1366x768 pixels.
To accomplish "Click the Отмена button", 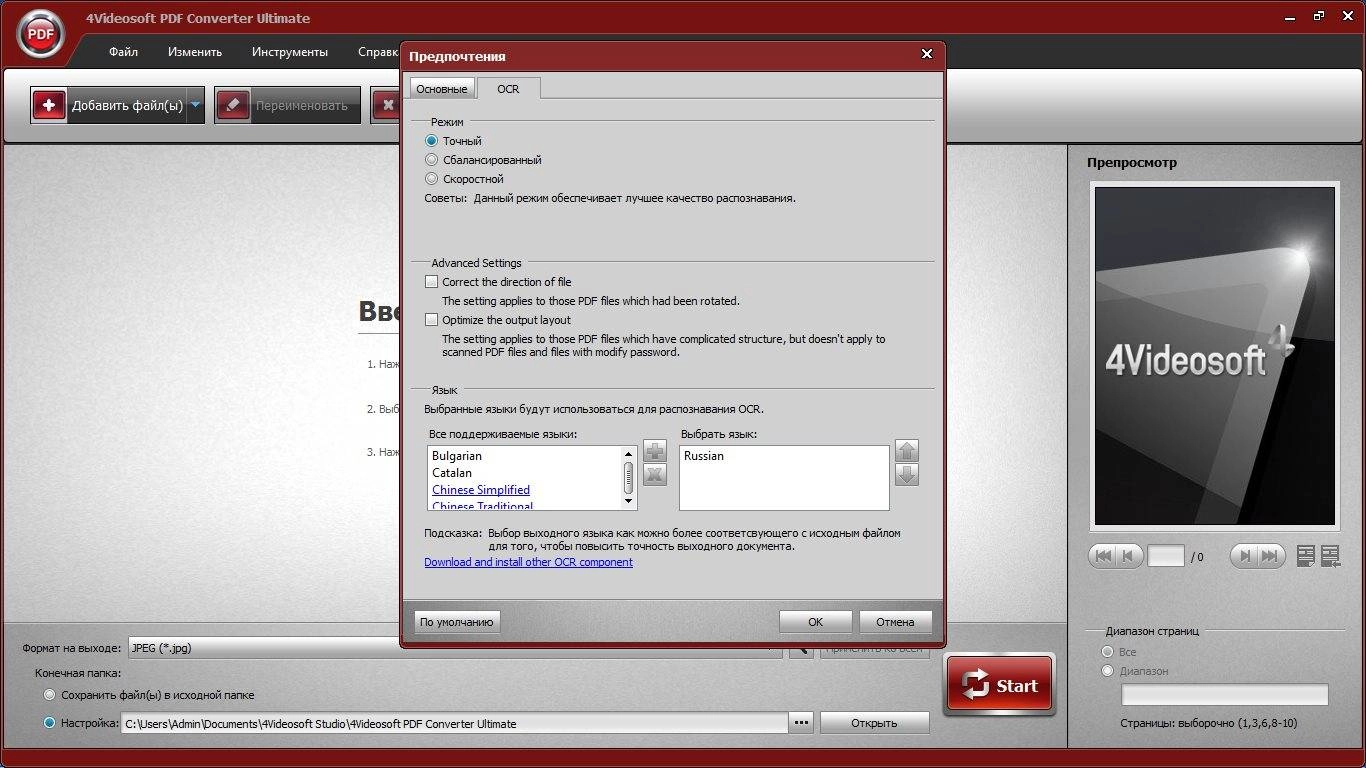I will tap(895, 622).
